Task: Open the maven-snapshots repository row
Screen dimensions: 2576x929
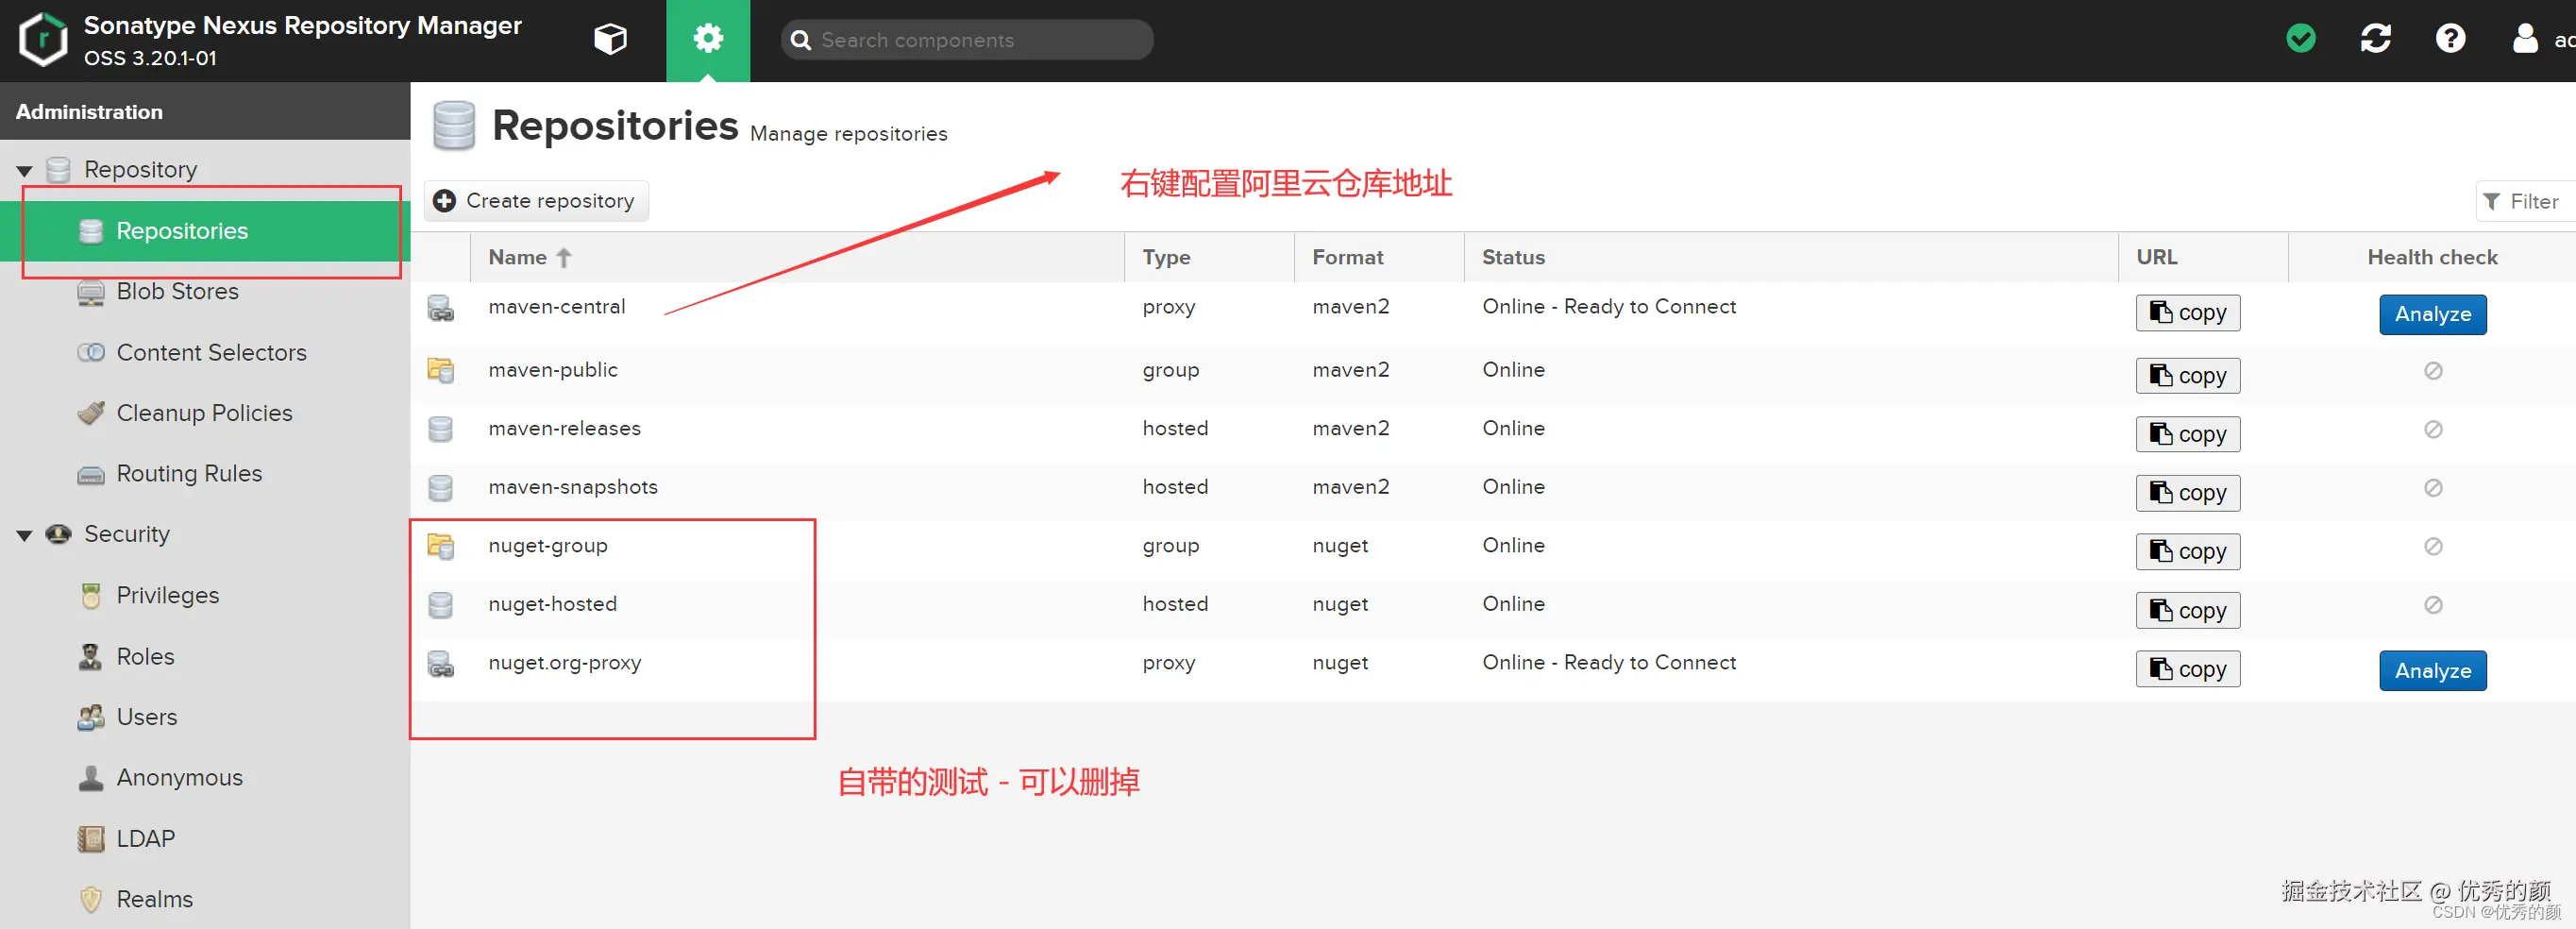Action: point(1493,491)
